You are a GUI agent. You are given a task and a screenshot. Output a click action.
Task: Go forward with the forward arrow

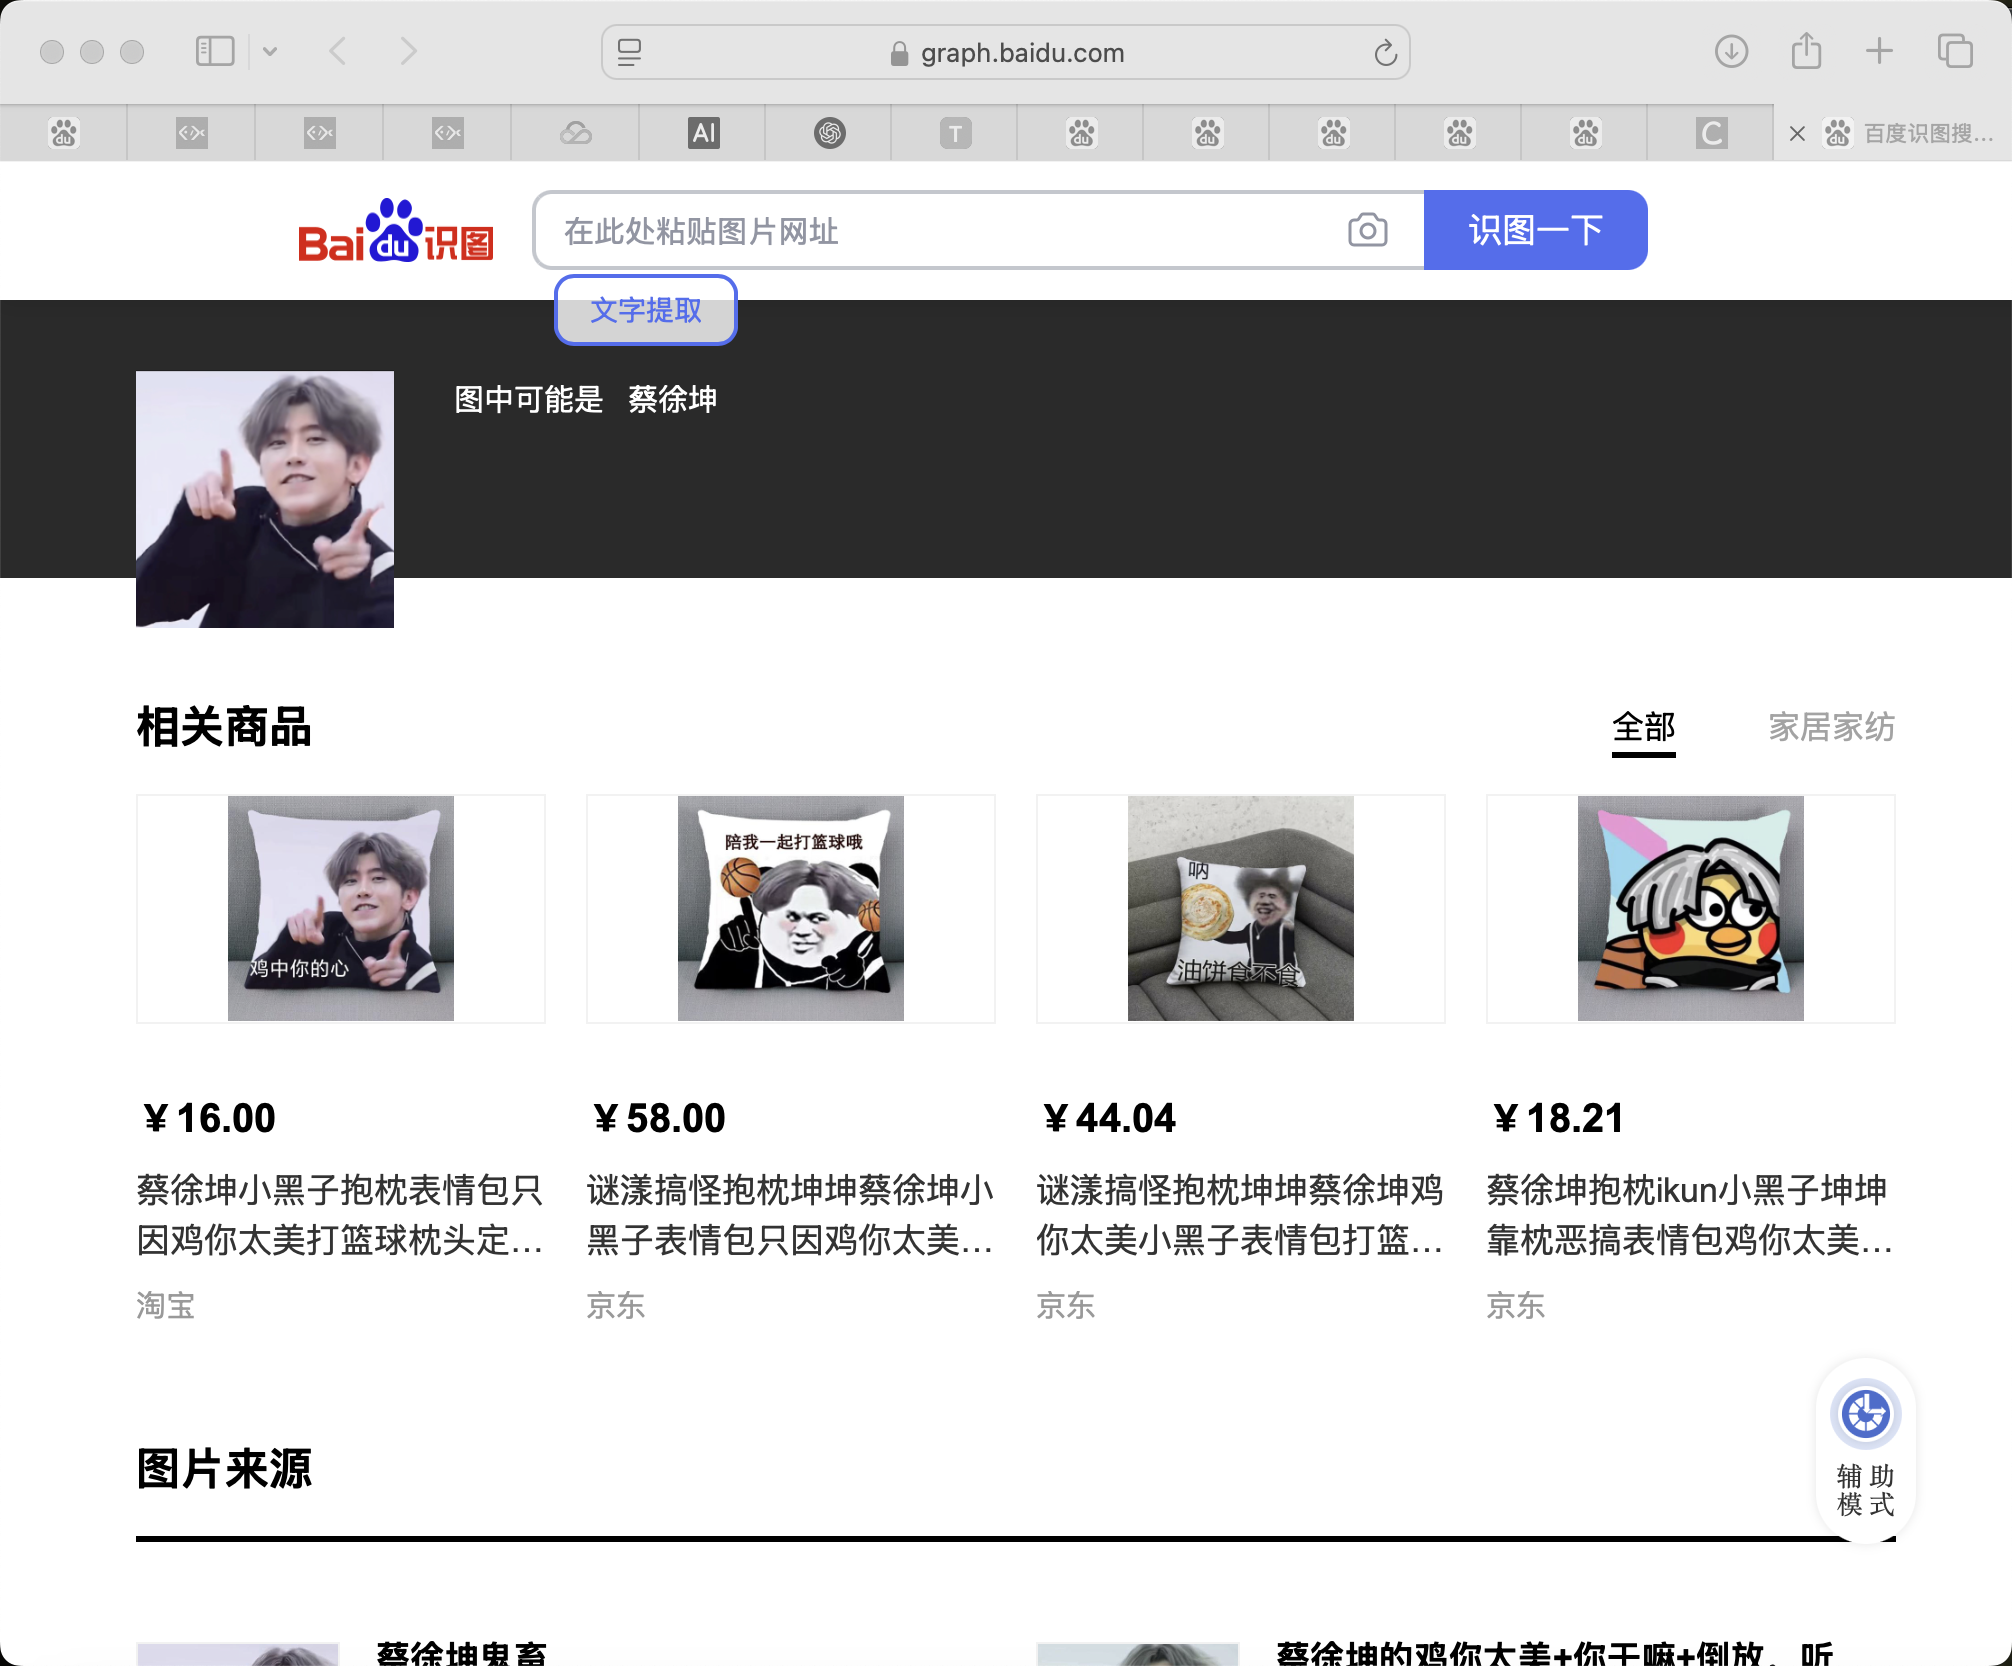(x=407, y=51)
